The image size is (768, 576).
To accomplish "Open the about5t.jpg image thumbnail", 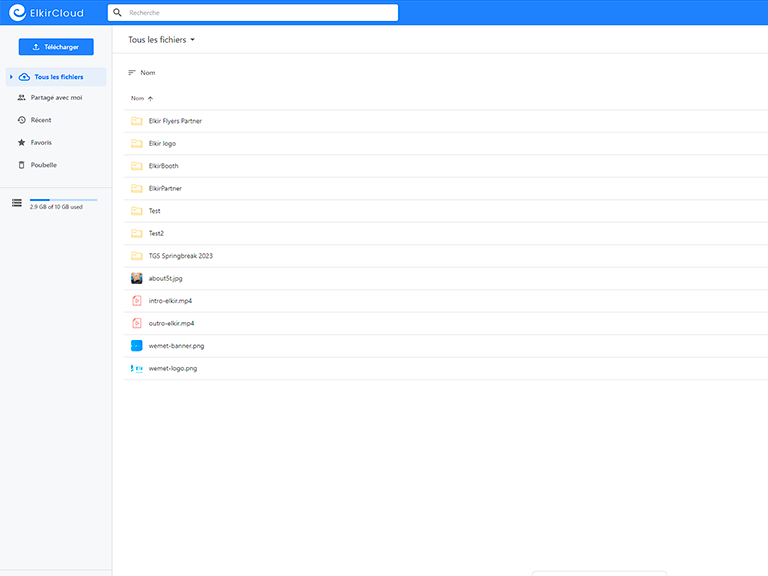I will coord(137,278).
